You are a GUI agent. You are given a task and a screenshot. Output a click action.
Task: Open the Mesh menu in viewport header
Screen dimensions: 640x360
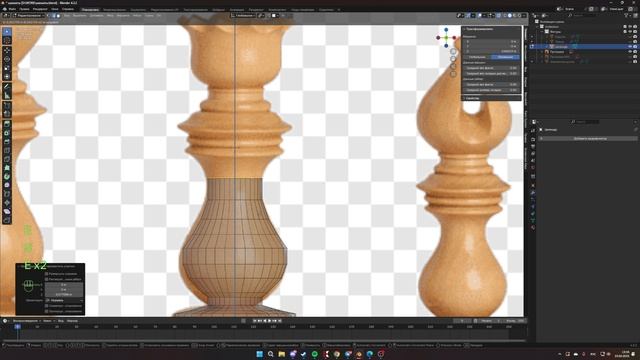coord(110,15)
